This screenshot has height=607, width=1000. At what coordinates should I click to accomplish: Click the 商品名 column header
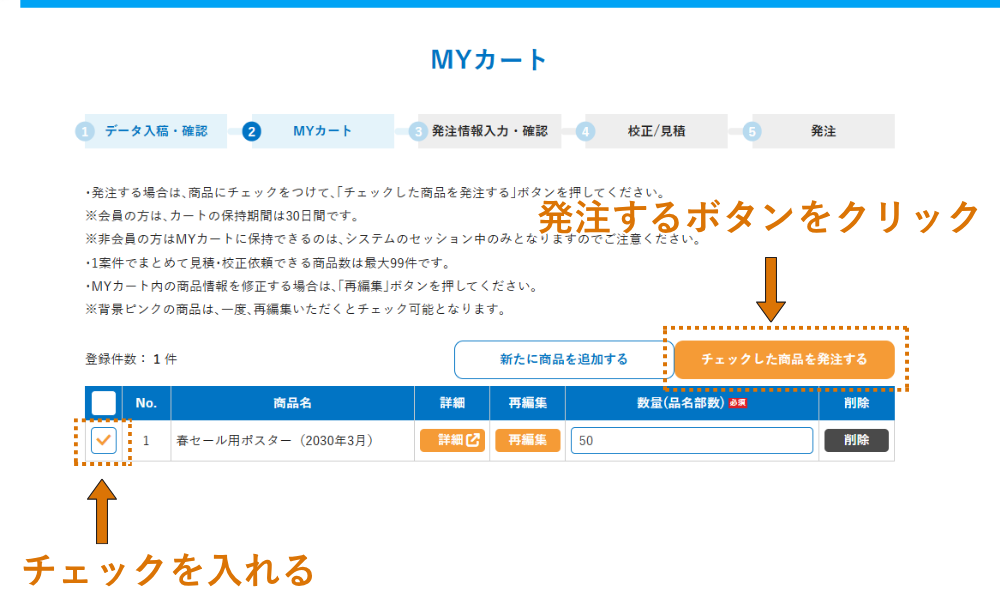click(293, 403)
